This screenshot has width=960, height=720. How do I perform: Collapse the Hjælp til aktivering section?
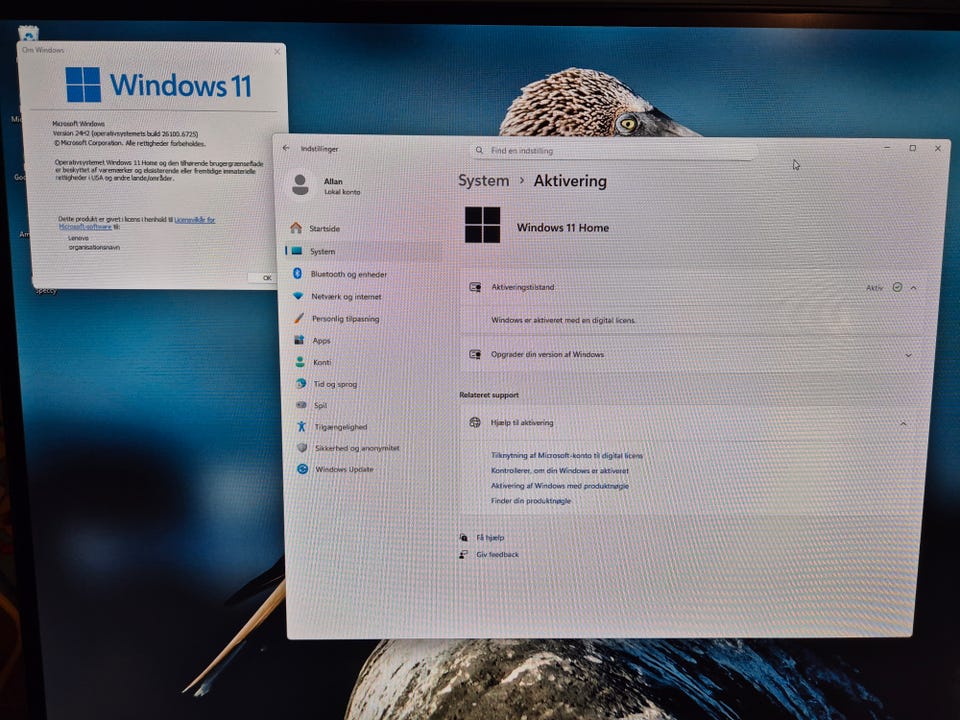pyautogui.click(x=903, y=423)
